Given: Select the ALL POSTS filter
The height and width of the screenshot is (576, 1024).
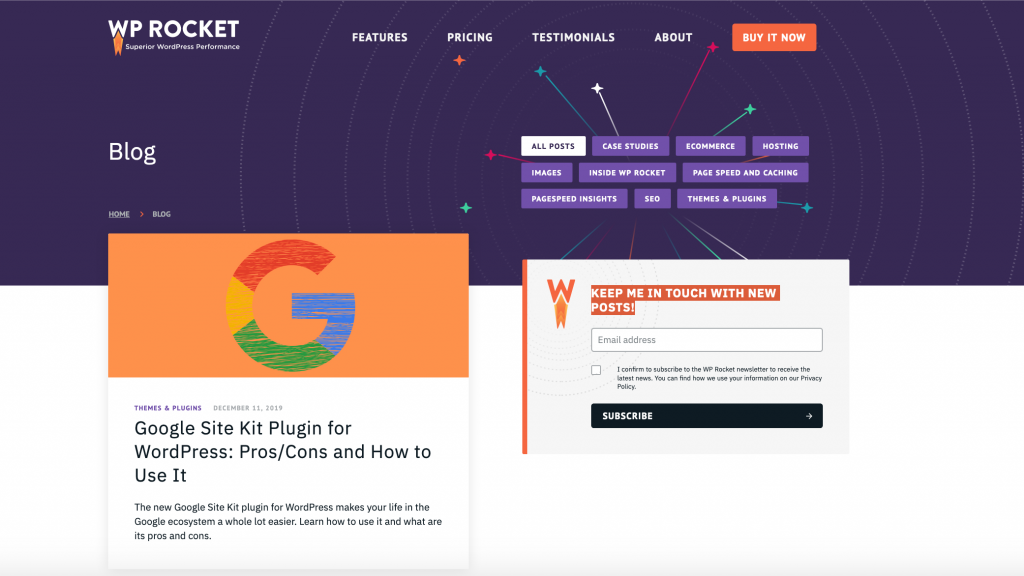Looking at the screenshot, I should tap(553, 145).
